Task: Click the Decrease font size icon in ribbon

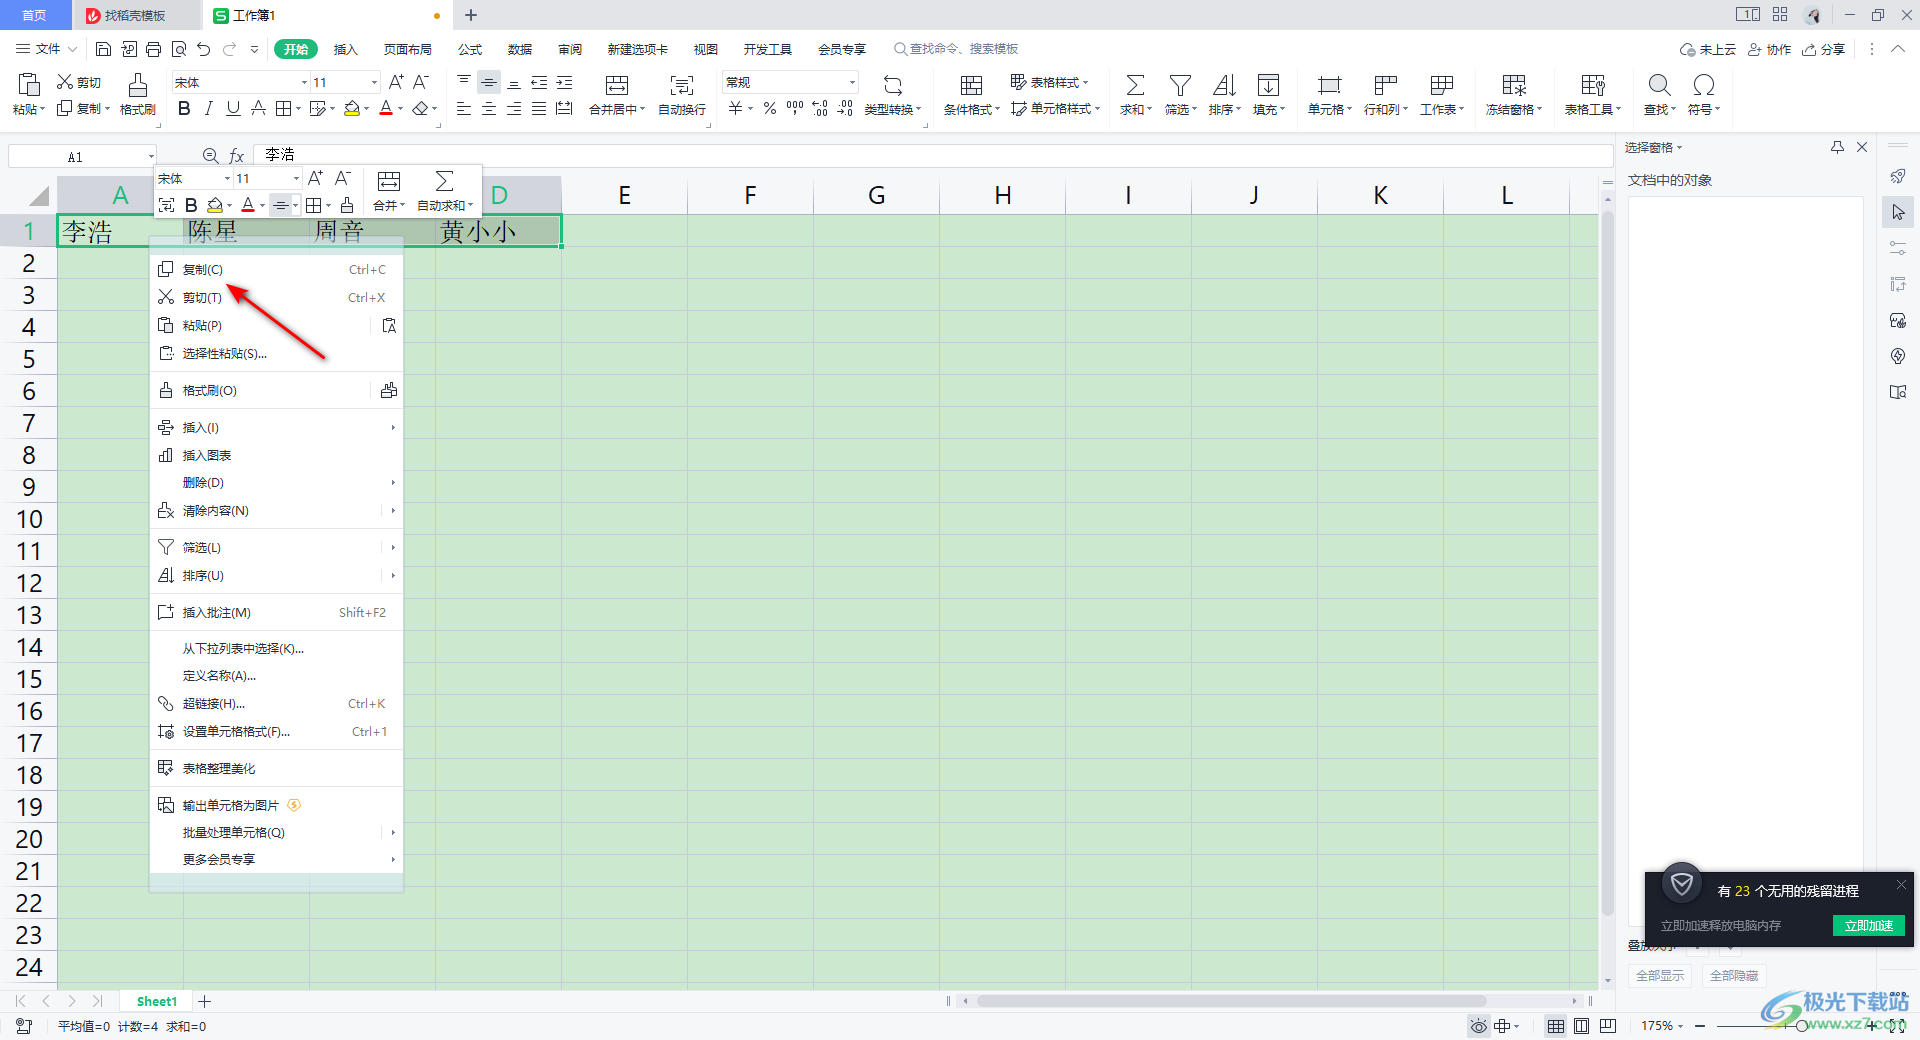Action: click(x=421, y=82)
